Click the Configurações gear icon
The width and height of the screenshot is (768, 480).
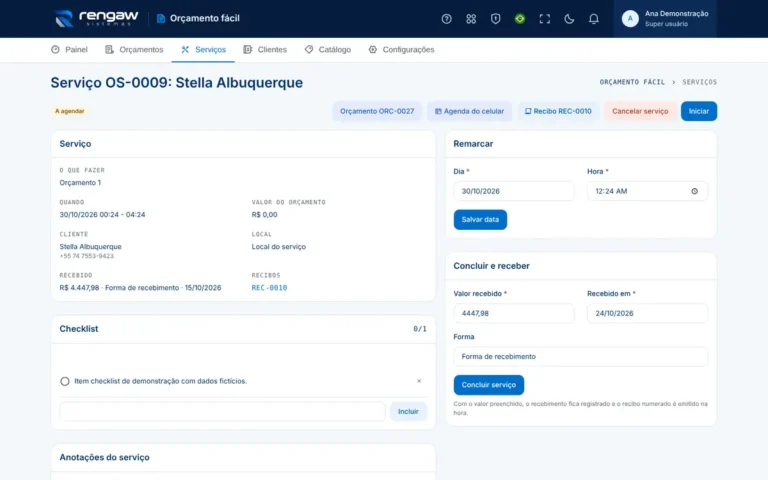point(373,49)
